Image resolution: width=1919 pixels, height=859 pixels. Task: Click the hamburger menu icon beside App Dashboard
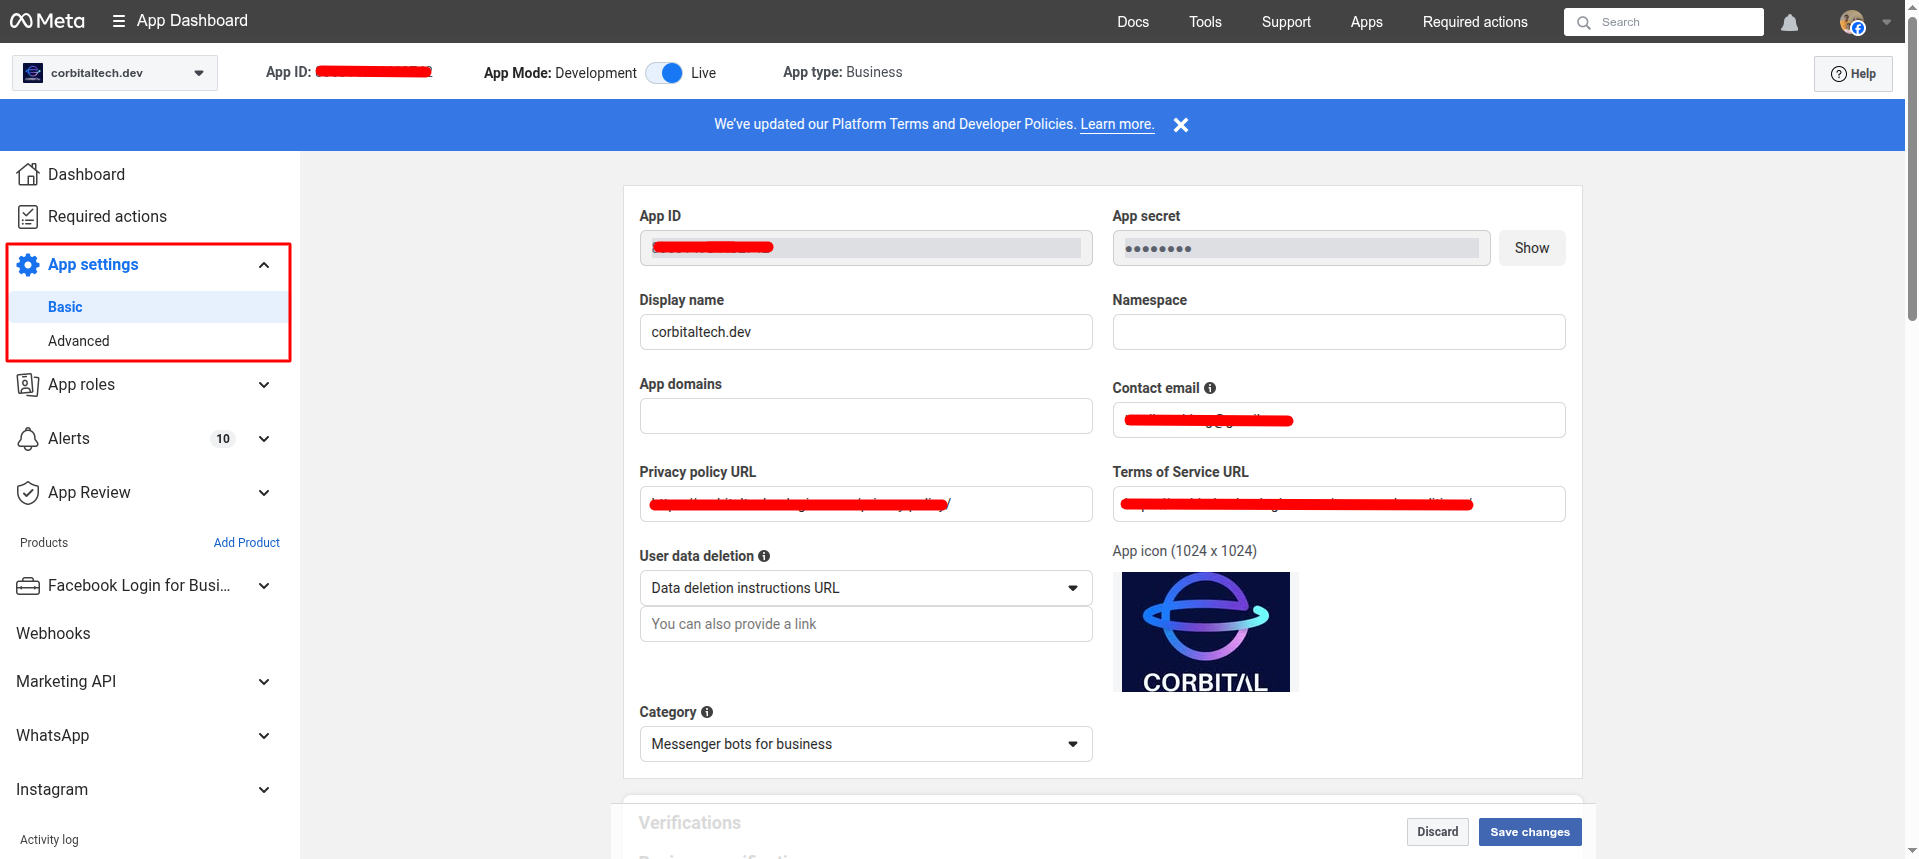pyautogui.click(x=118, y=21)
